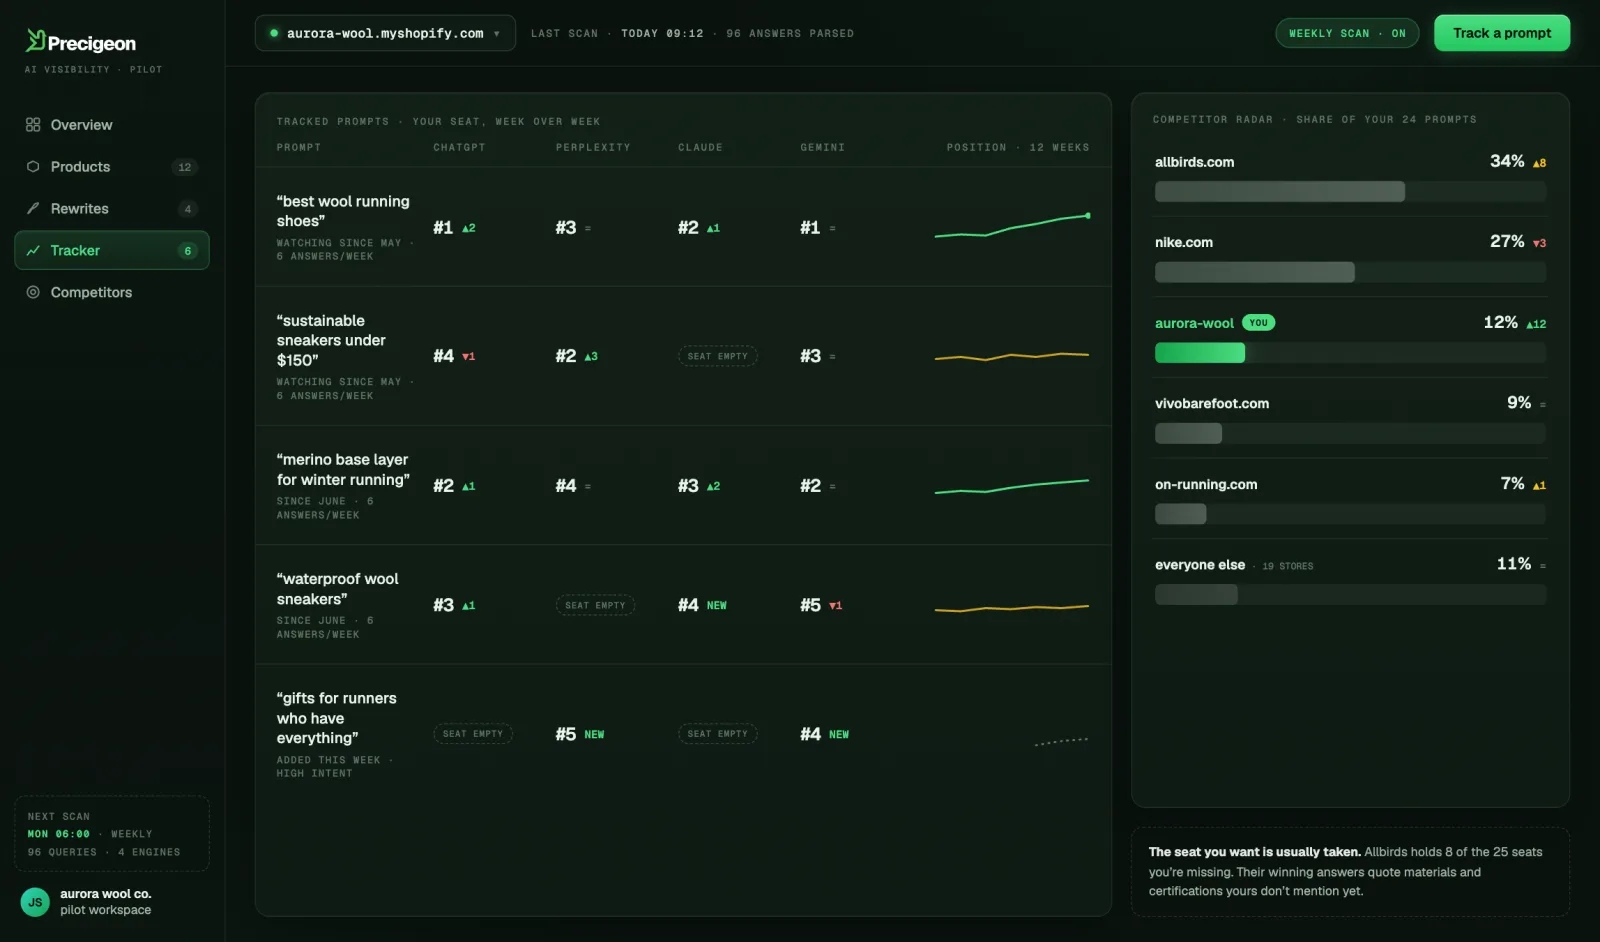Click the 12% aurora-wool share value
1600x942 pixels.
1500,322
